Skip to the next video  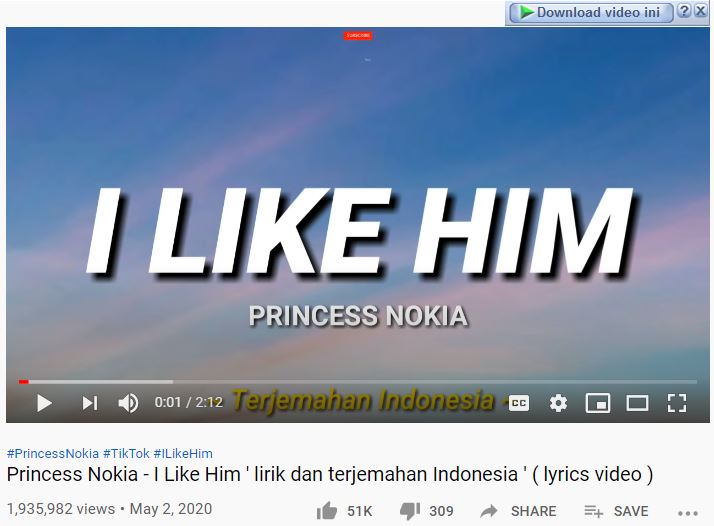pos(90,403)
